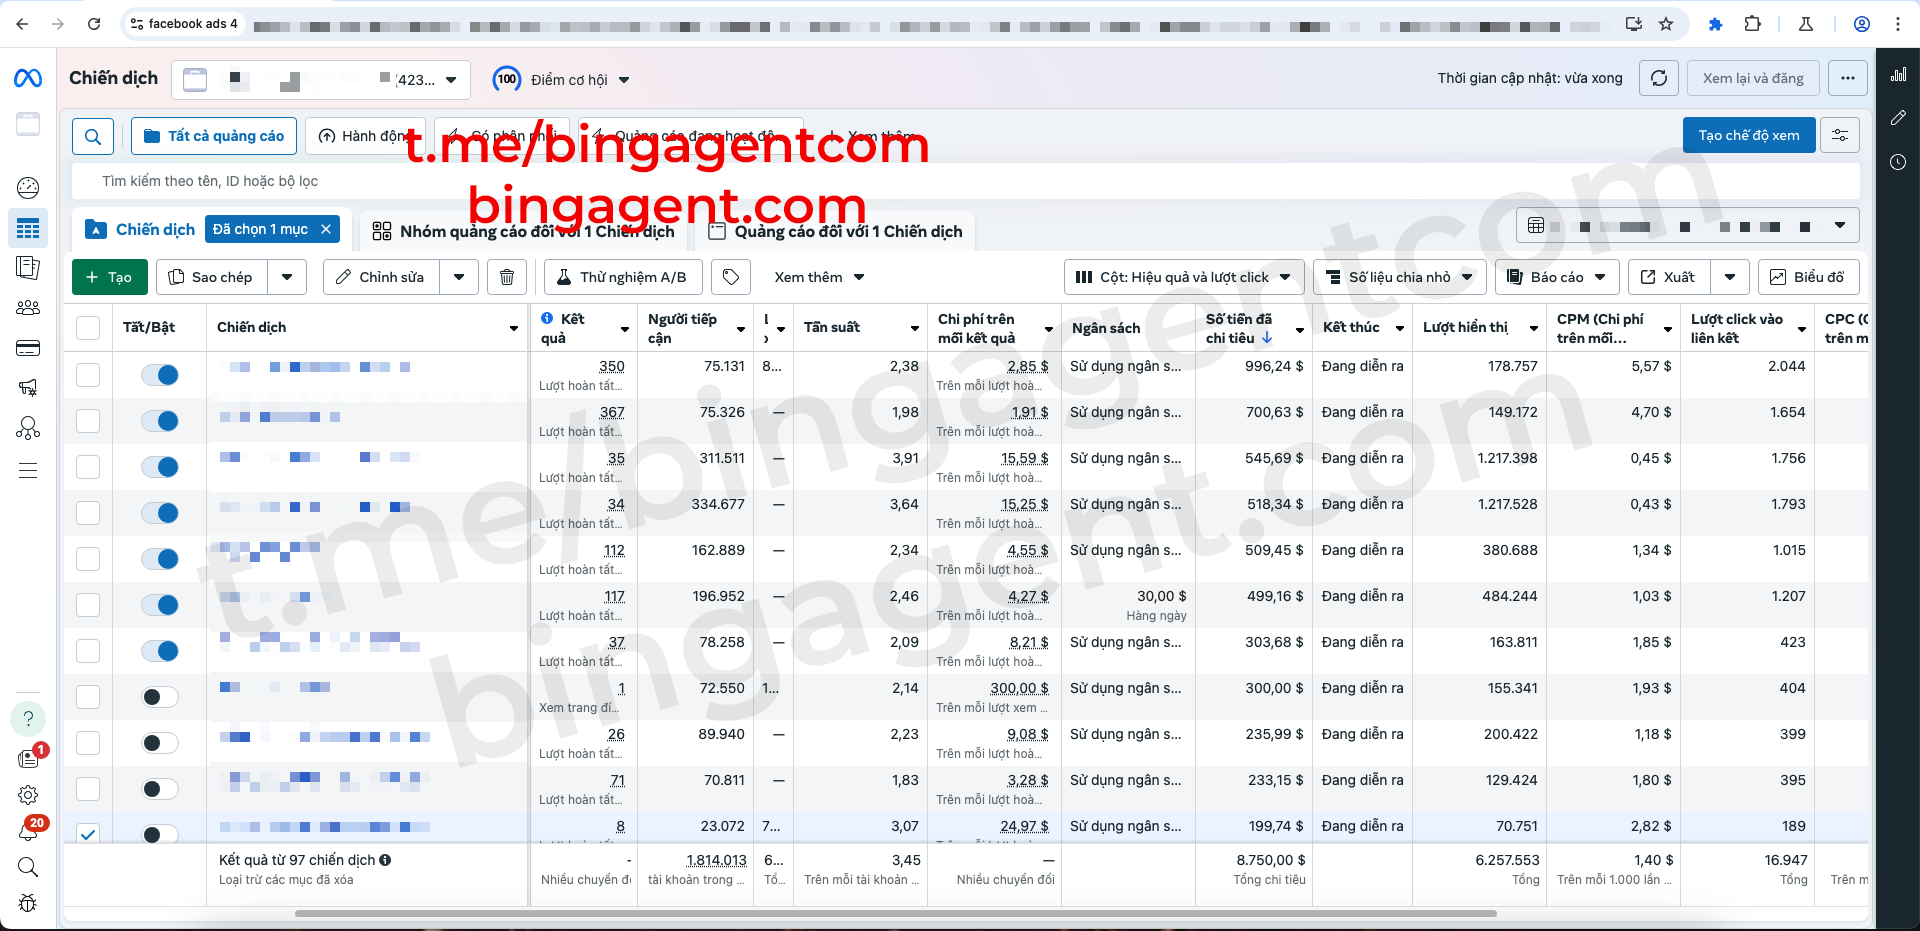The image size is (1920, 931).
Task: Turn on campaign with 300,00 $ spent
Action: pos(160,697)
